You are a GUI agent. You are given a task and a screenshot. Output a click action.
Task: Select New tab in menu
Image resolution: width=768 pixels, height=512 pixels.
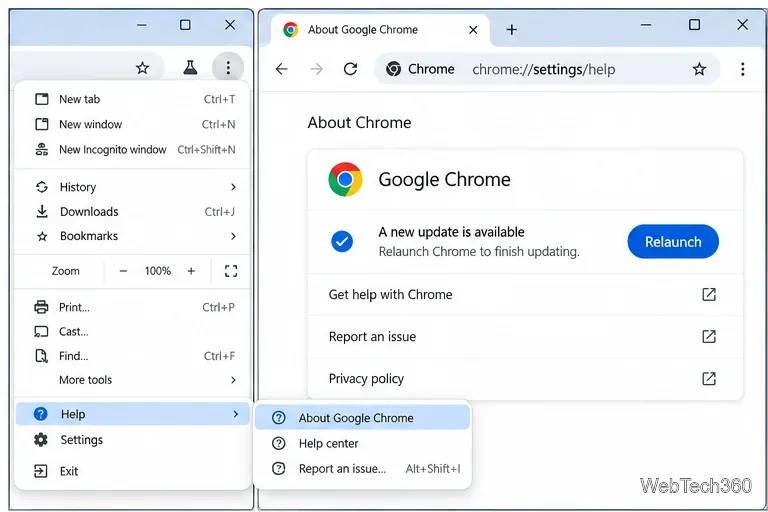pyautogui.click(x=133, y=99)
